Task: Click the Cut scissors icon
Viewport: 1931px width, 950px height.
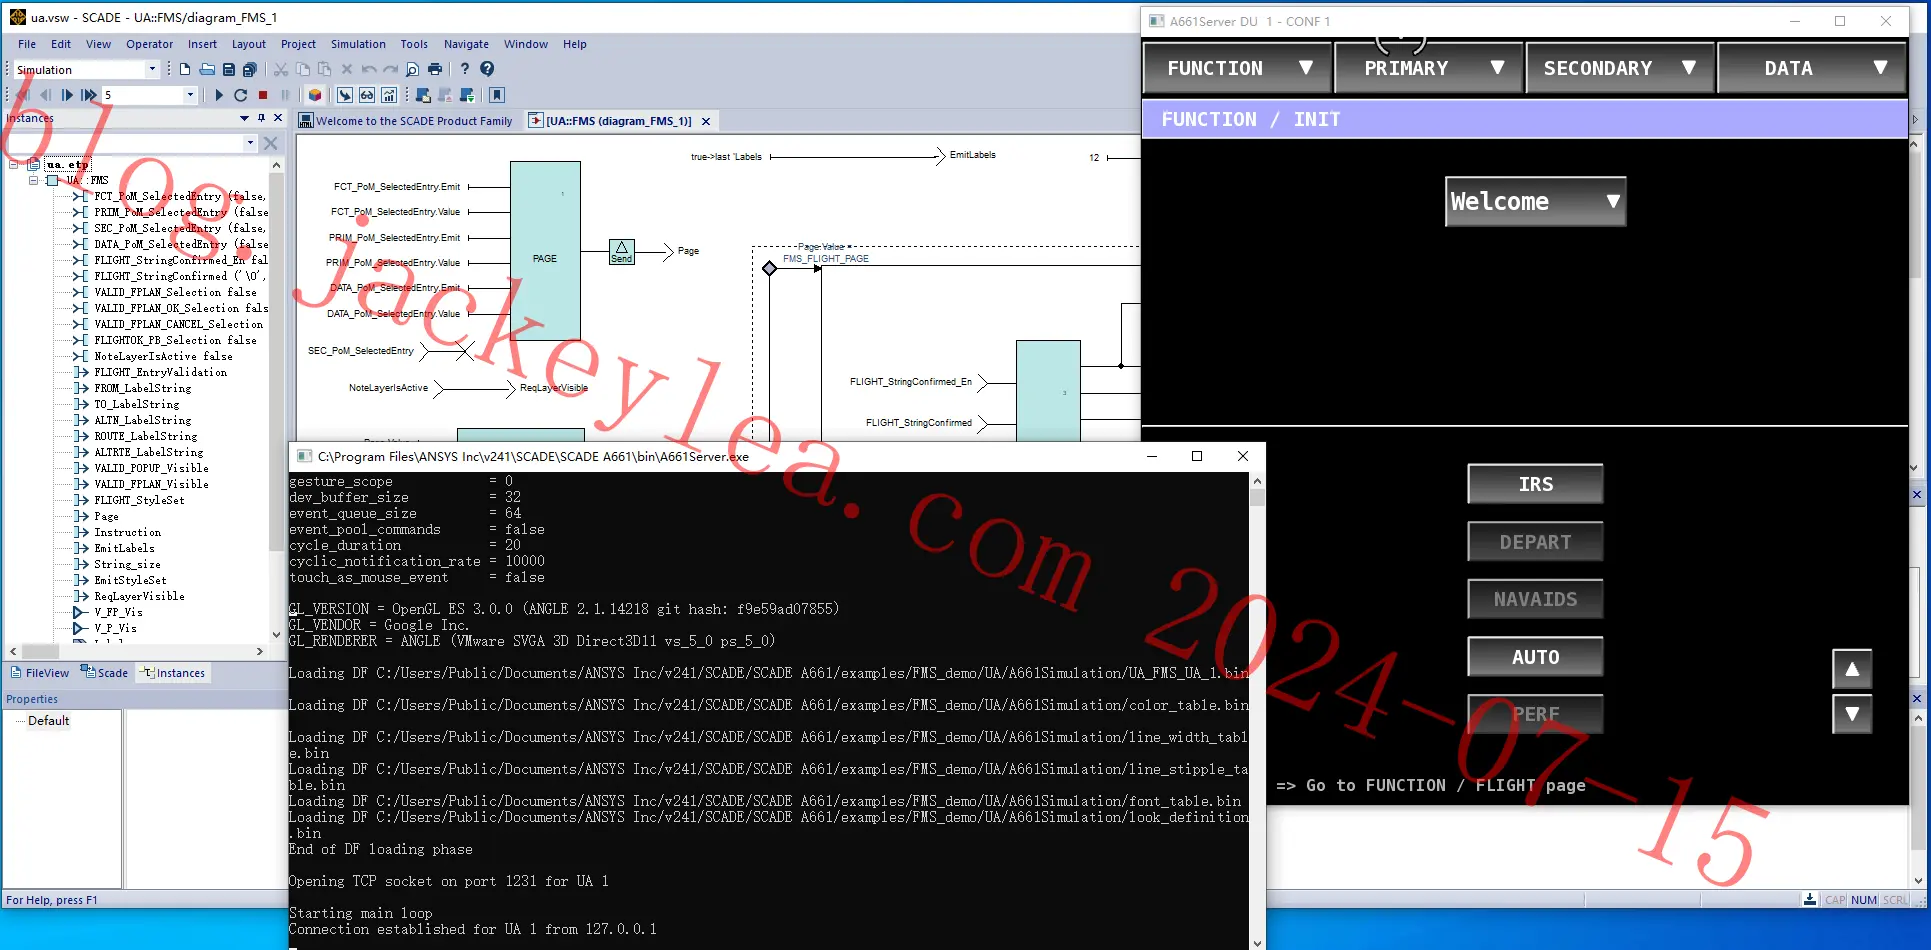Action: pyautogui.click(x=281, y=69)
